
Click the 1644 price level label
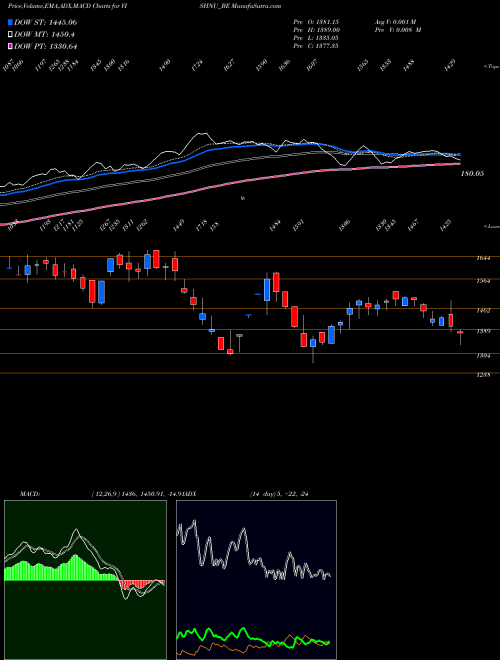[x=483, y=259]
